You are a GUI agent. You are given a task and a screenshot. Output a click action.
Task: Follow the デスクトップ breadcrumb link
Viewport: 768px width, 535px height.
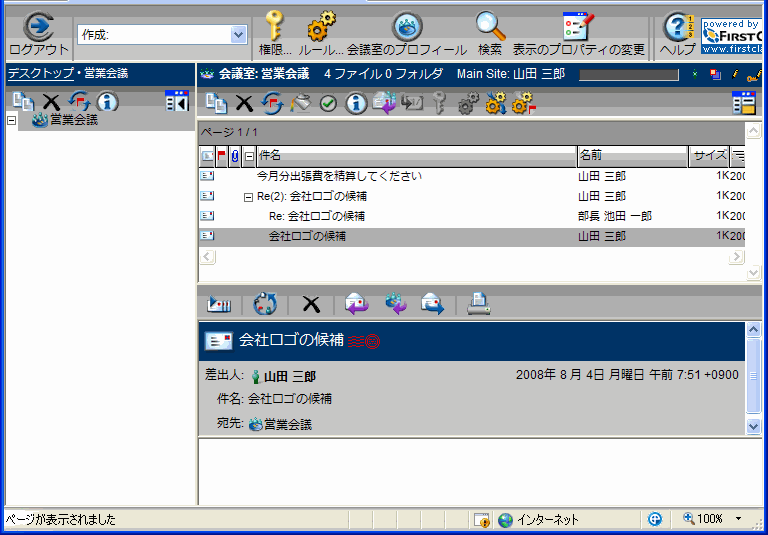tap(40, 73)
